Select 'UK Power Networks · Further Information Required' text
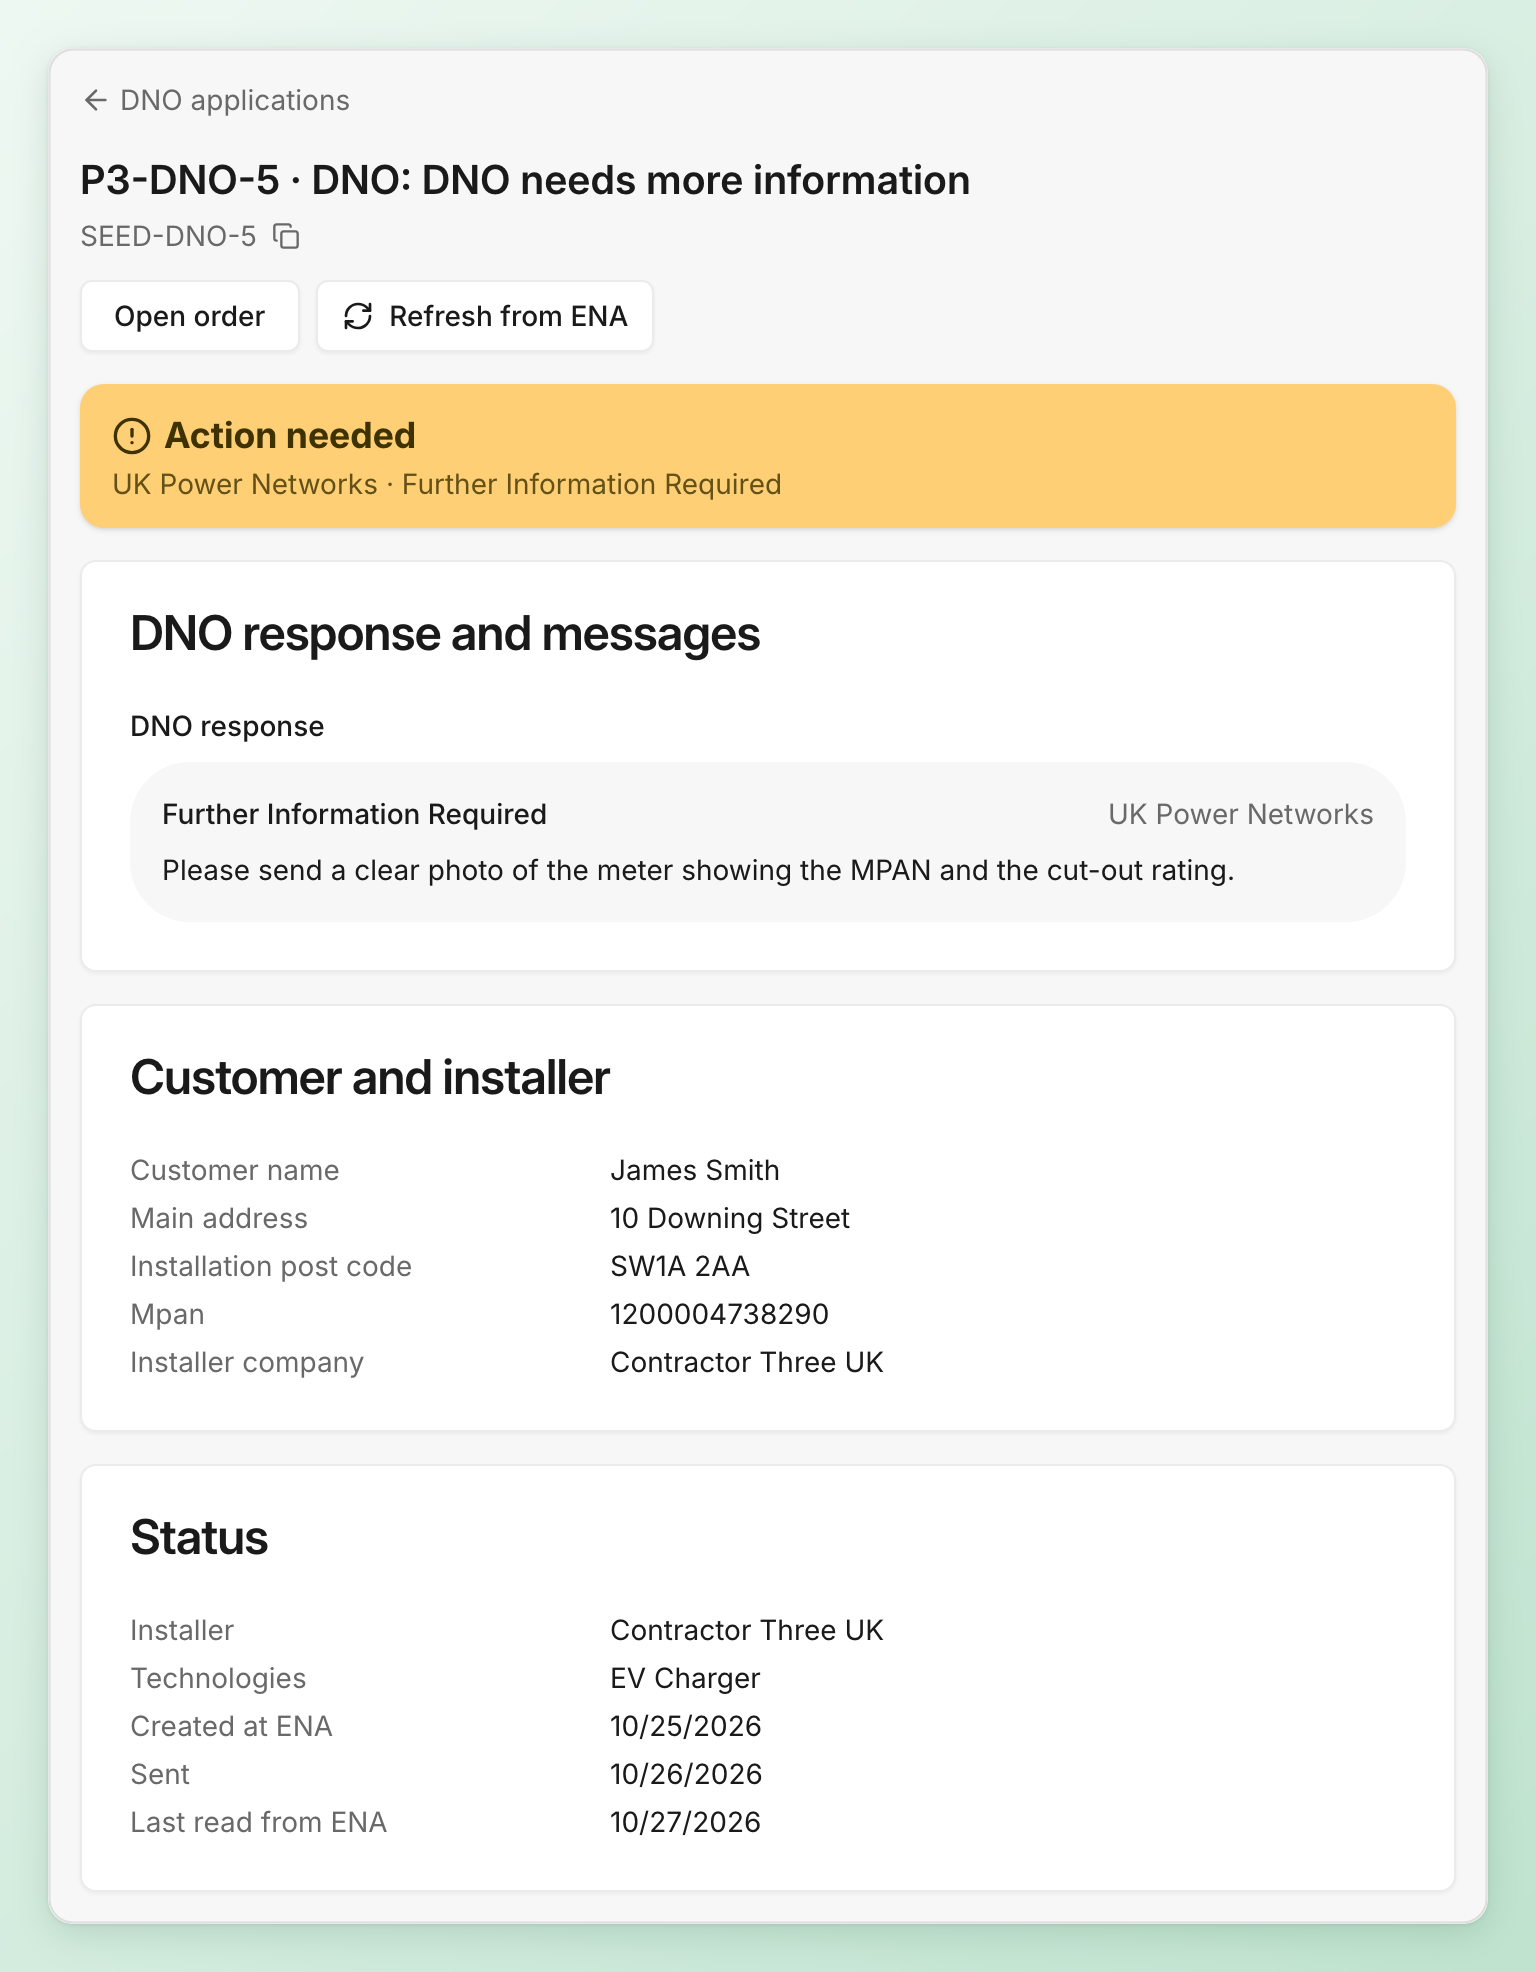The image size is (1536, 1972). coord(447,485)
